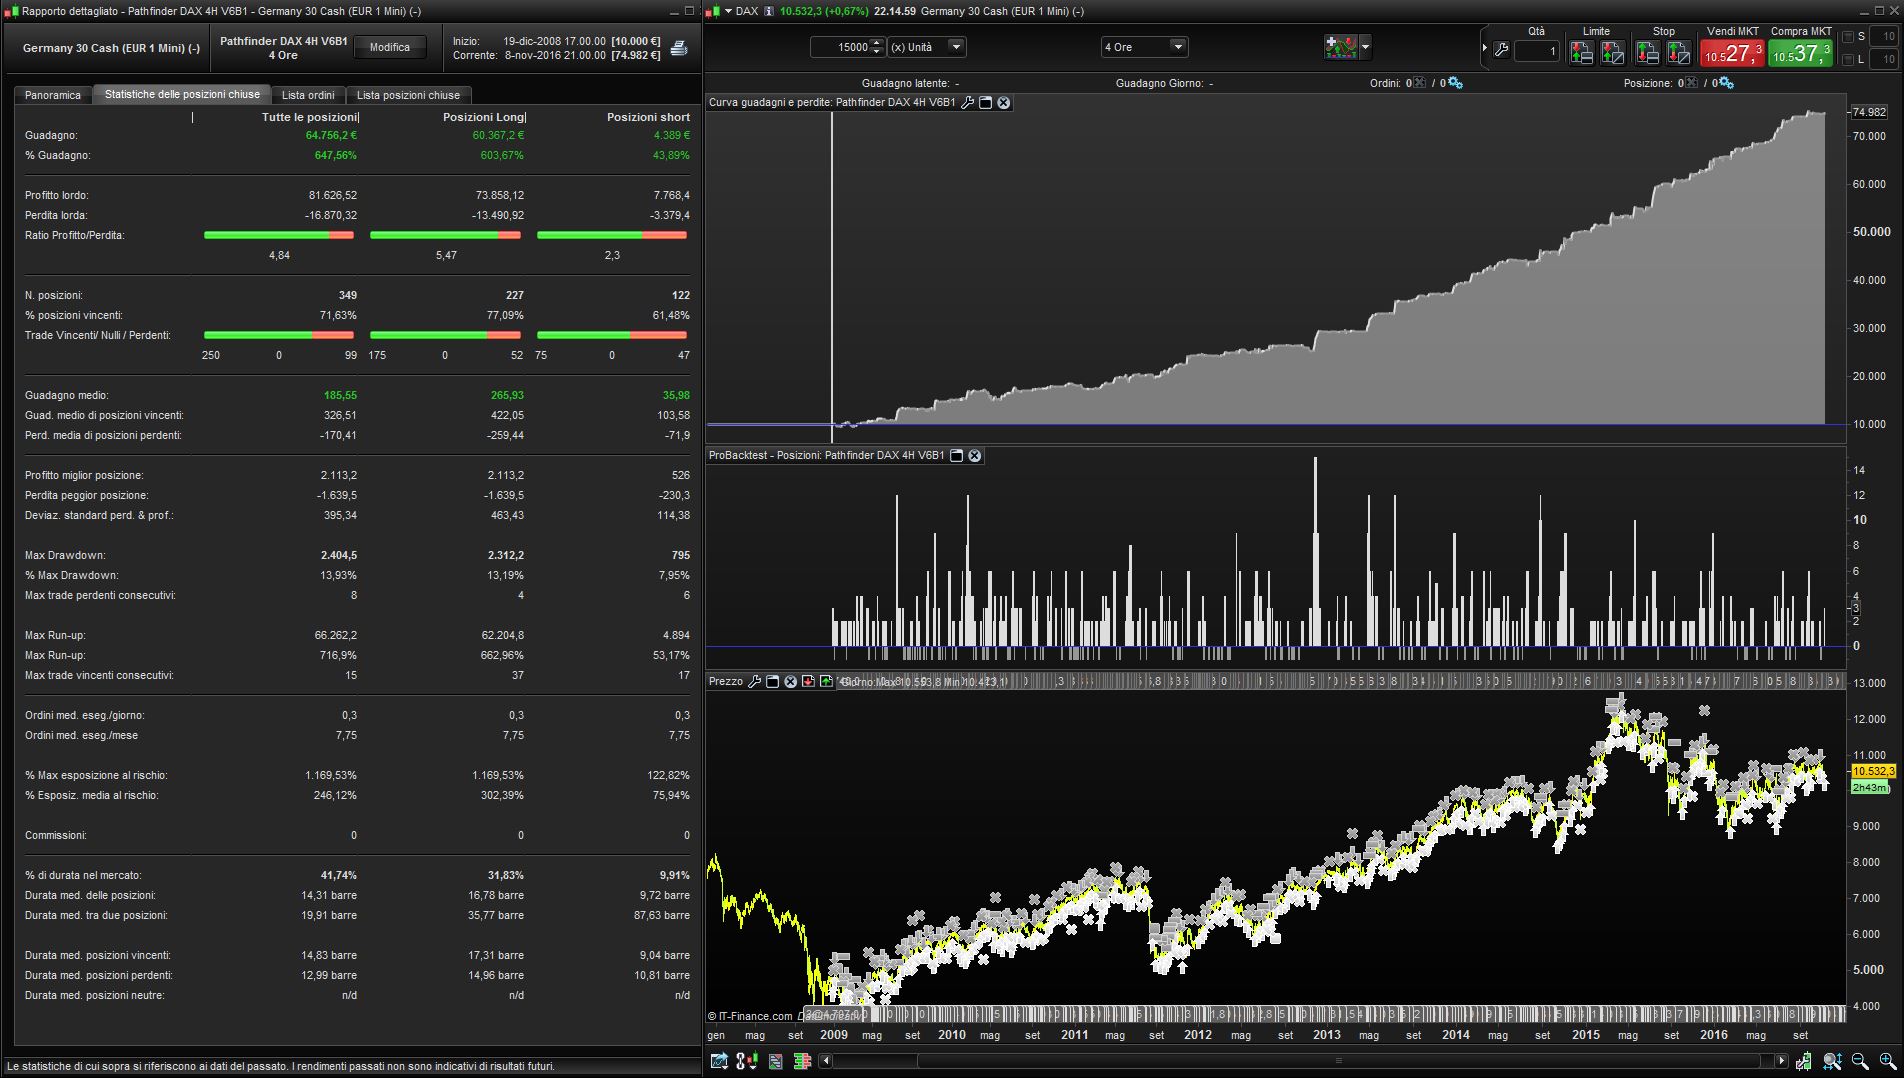This screenshot has height=1078, width=1904.
Task: Click the L value field showing 10
Action: [x=1882, y=60]
